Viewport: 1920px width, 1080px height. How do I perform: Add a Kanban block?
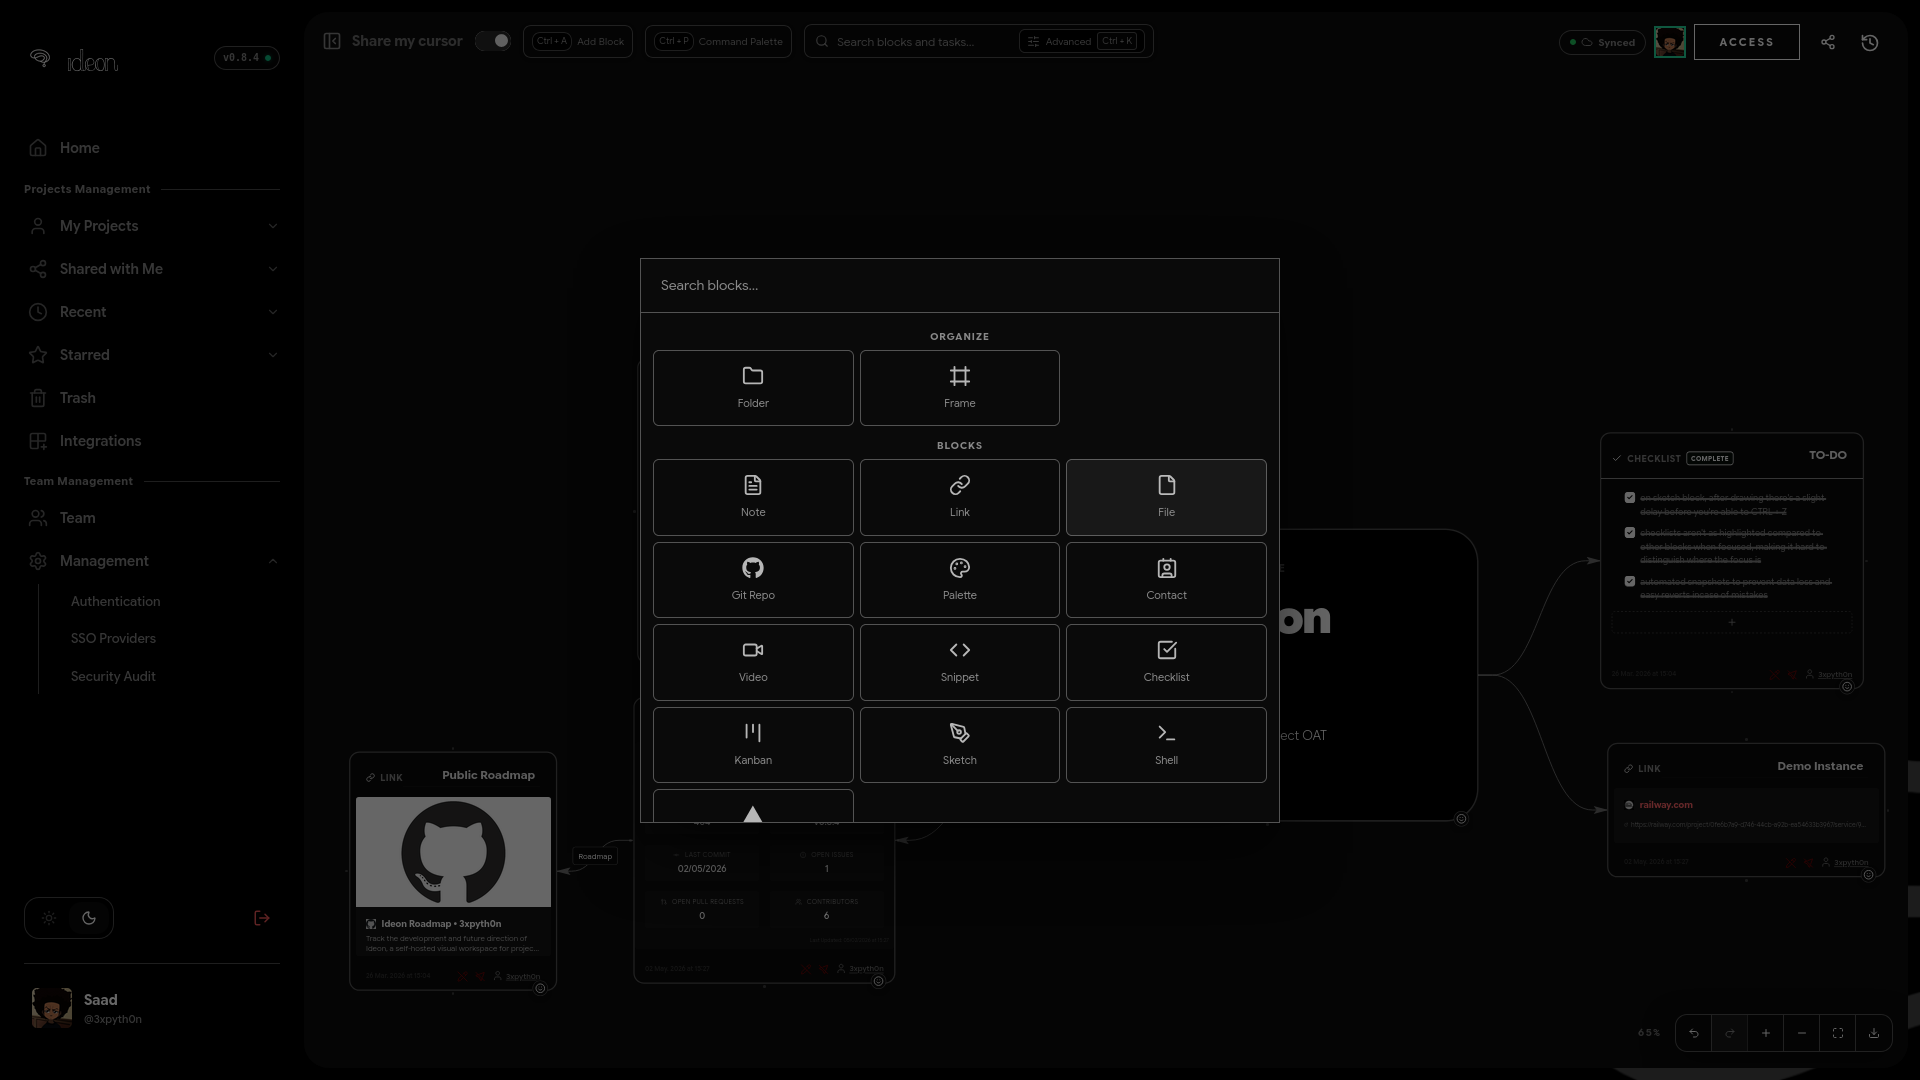[x=753, y=745]
